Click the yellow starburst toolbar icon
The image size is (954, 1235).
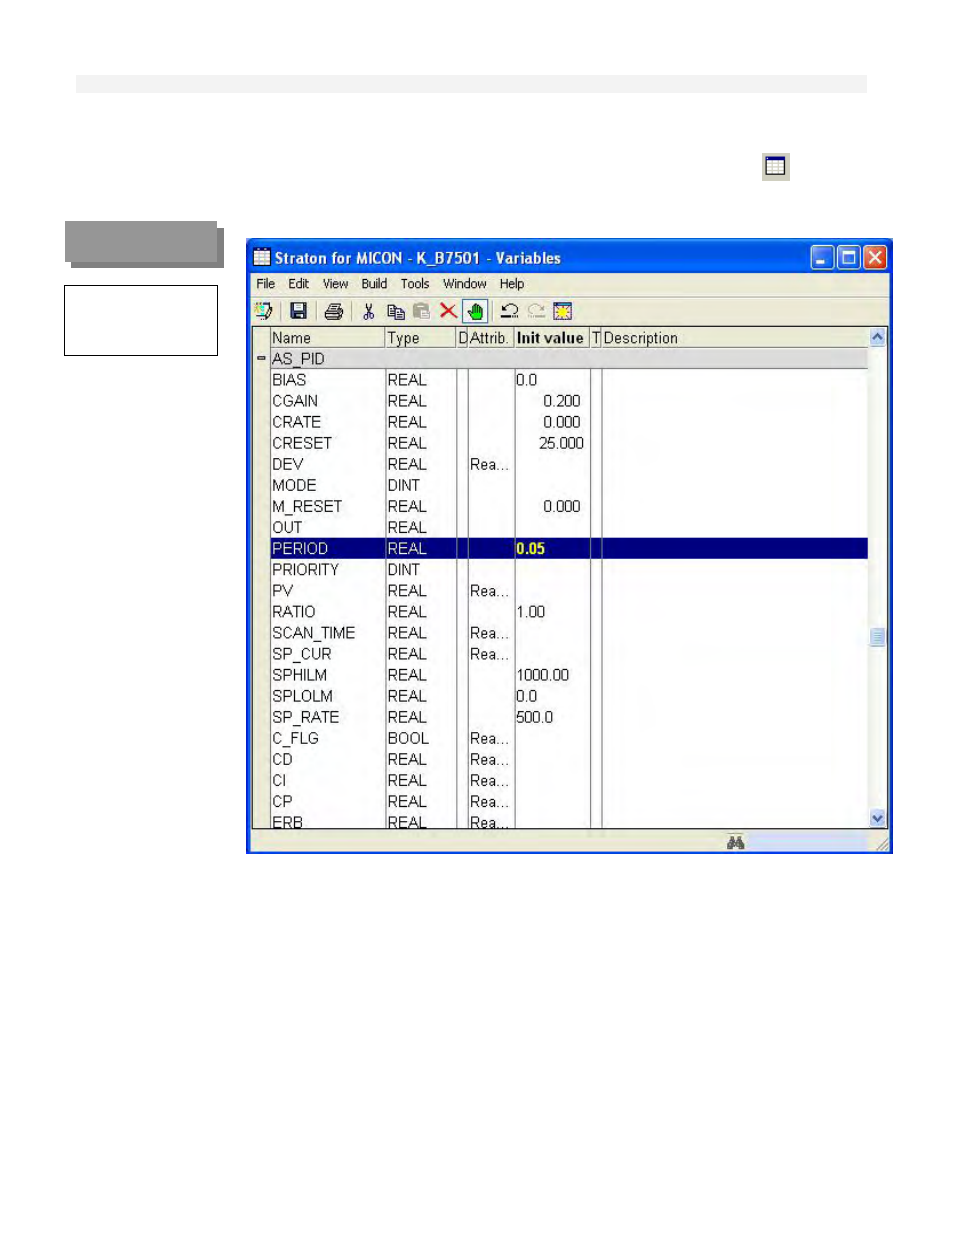tap(563, 311)
